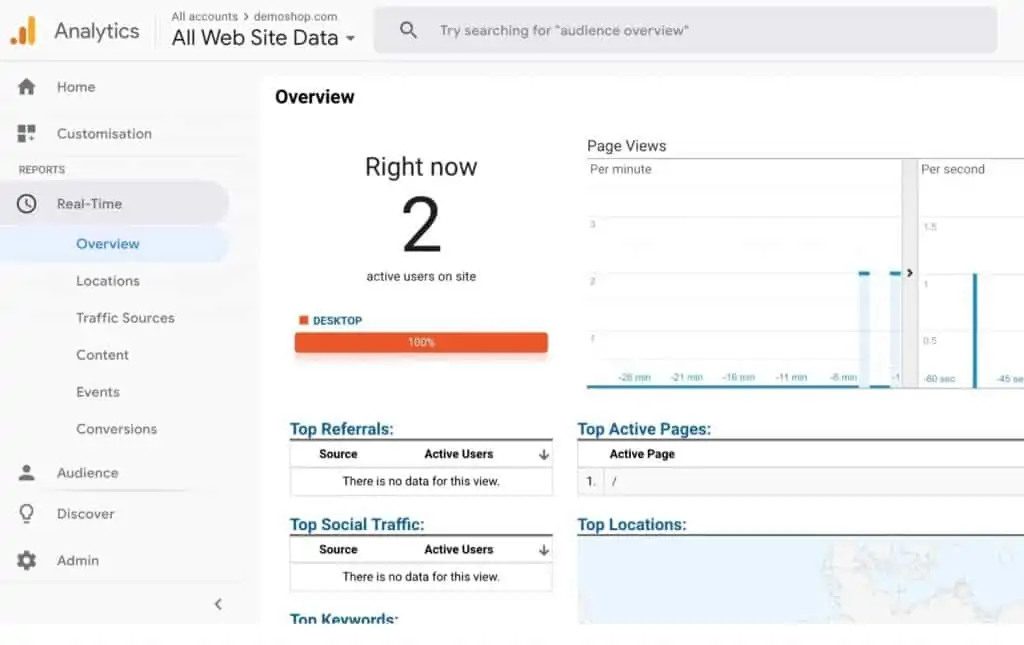Click the orange 100% DESKTOP bar

[x=420, y=342]
